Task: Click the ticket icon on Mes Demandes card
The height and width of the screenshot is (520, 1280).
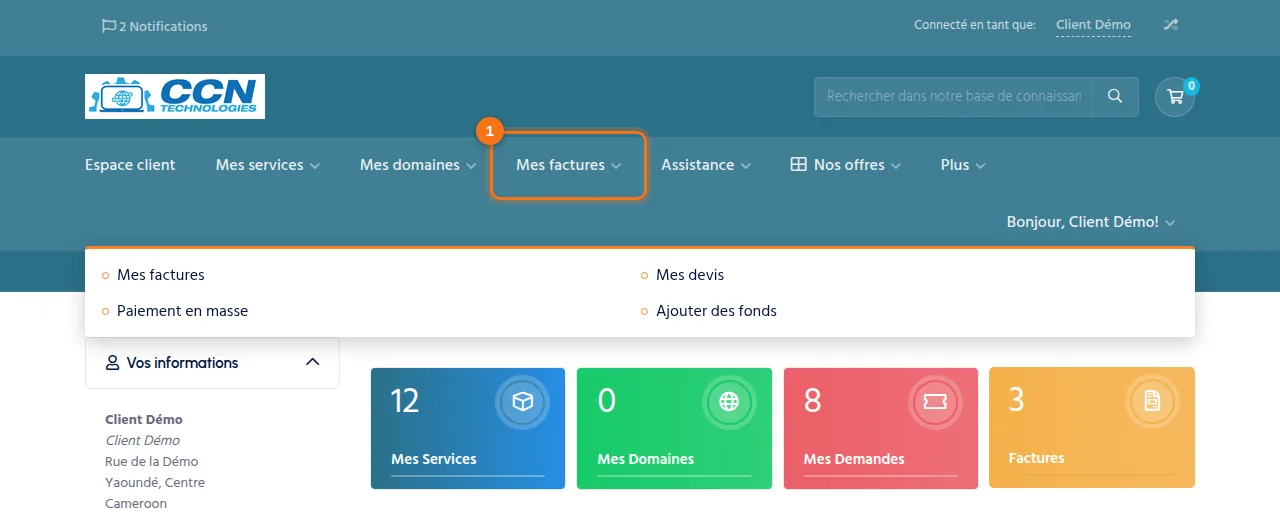Action: pos(935,402)
